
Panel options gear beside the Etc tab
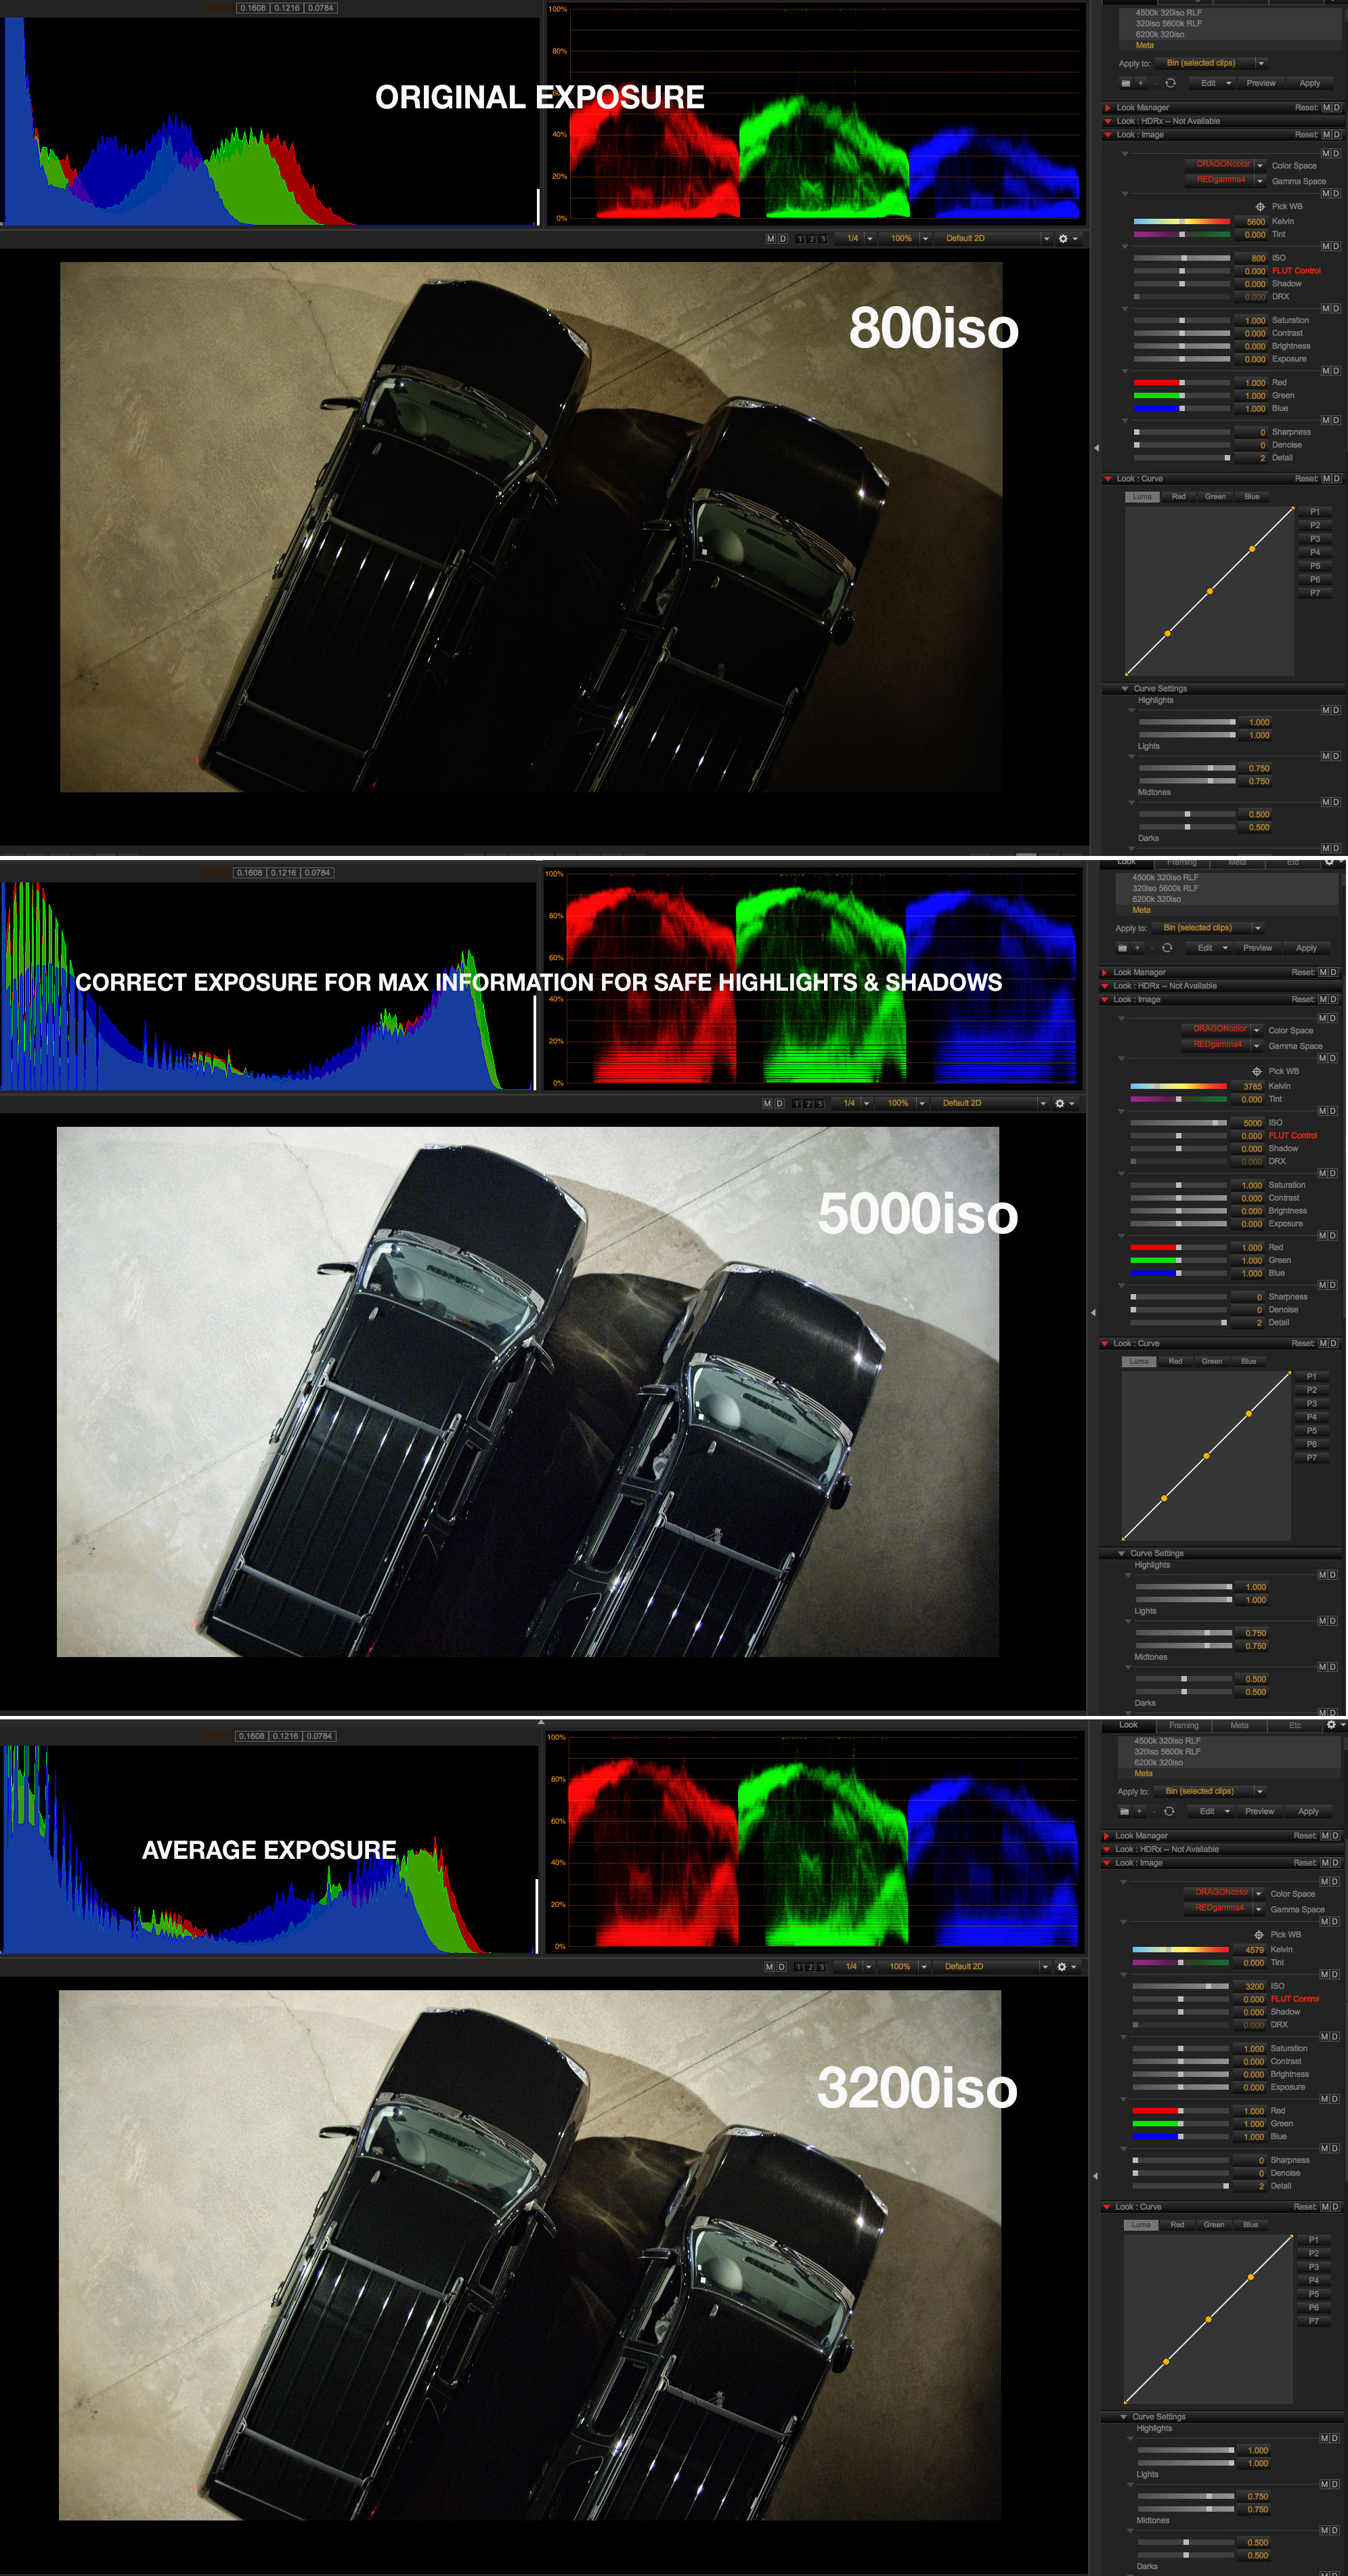pos(1331,1725)
